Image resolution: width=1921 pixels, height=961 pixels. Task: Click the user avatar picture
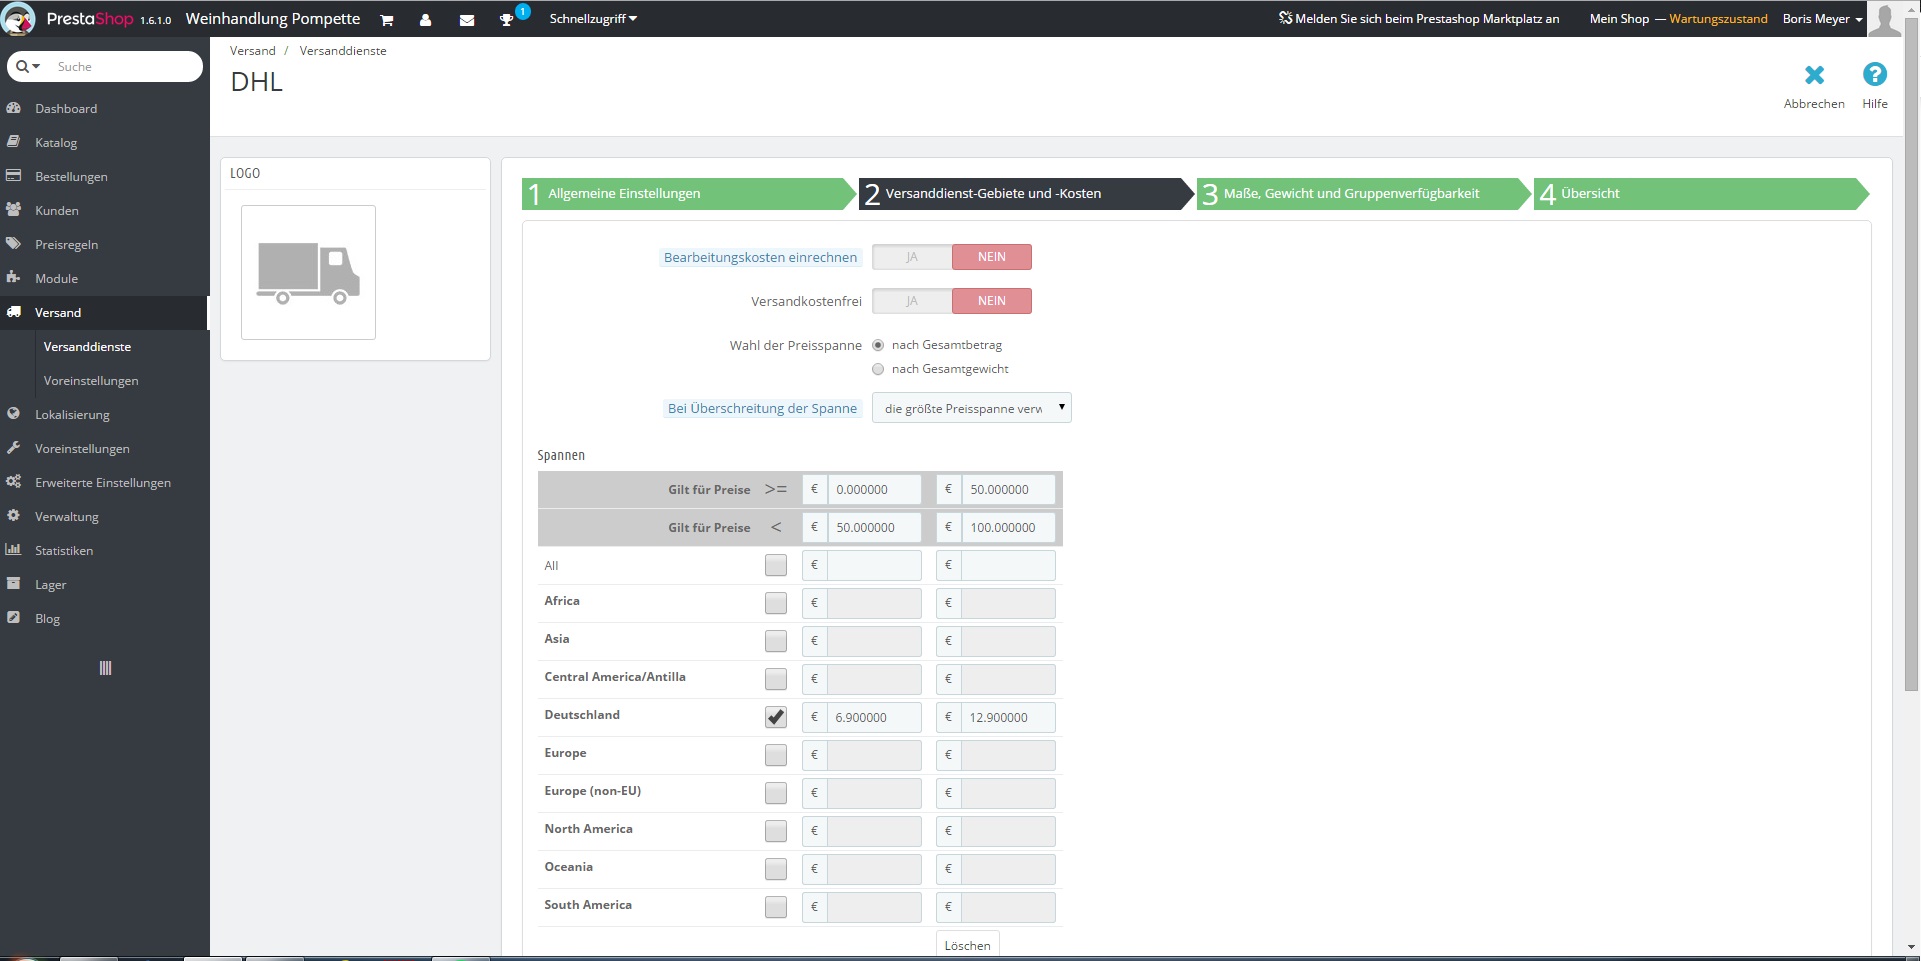coord(1884,19)
